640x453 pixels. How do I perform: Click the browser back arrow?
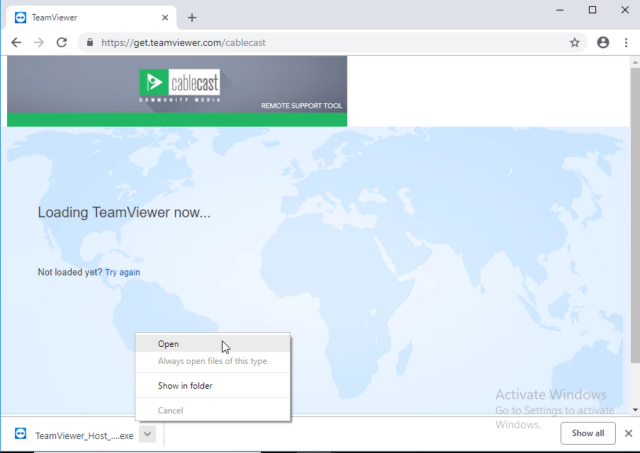(x=16, y=42)
